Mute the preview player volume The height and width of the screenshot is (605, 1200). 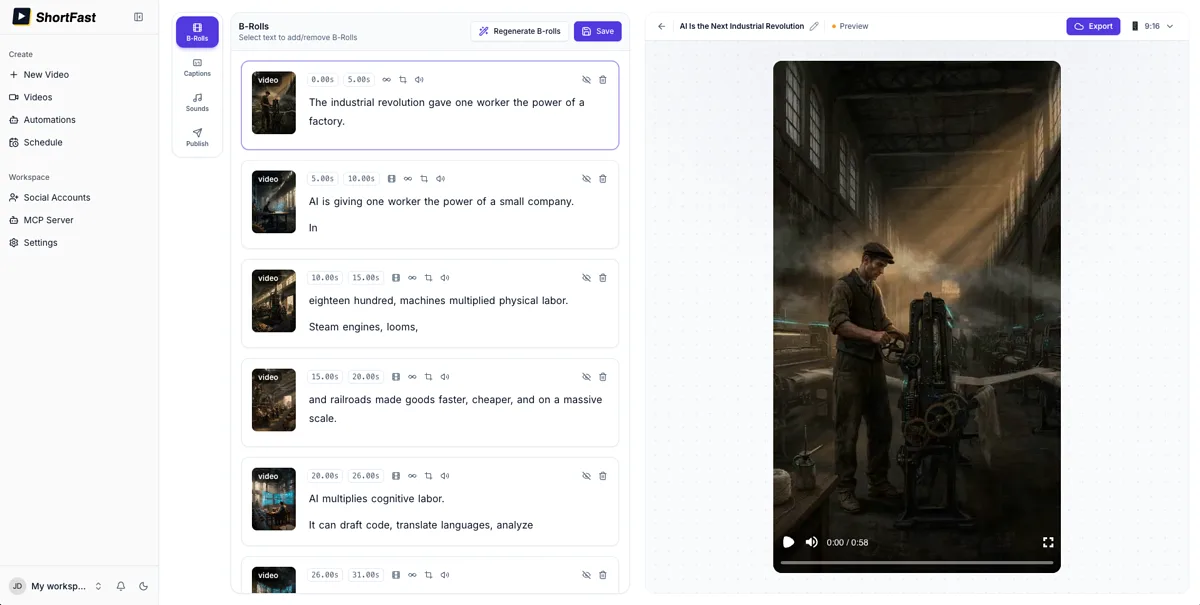[811, 542]
